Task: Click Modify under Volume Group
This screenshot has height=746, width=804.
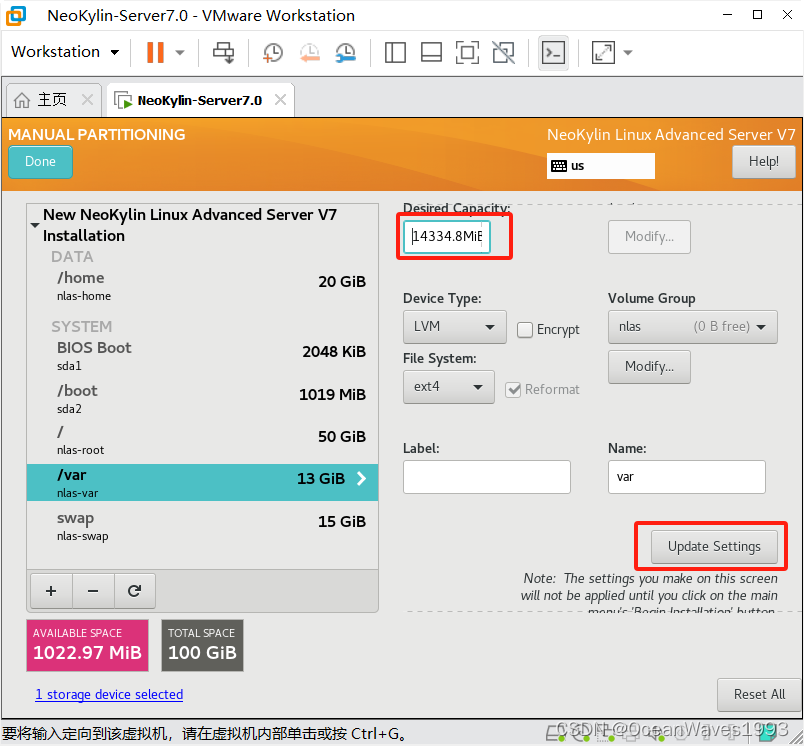Action: (x=649, y=367)
